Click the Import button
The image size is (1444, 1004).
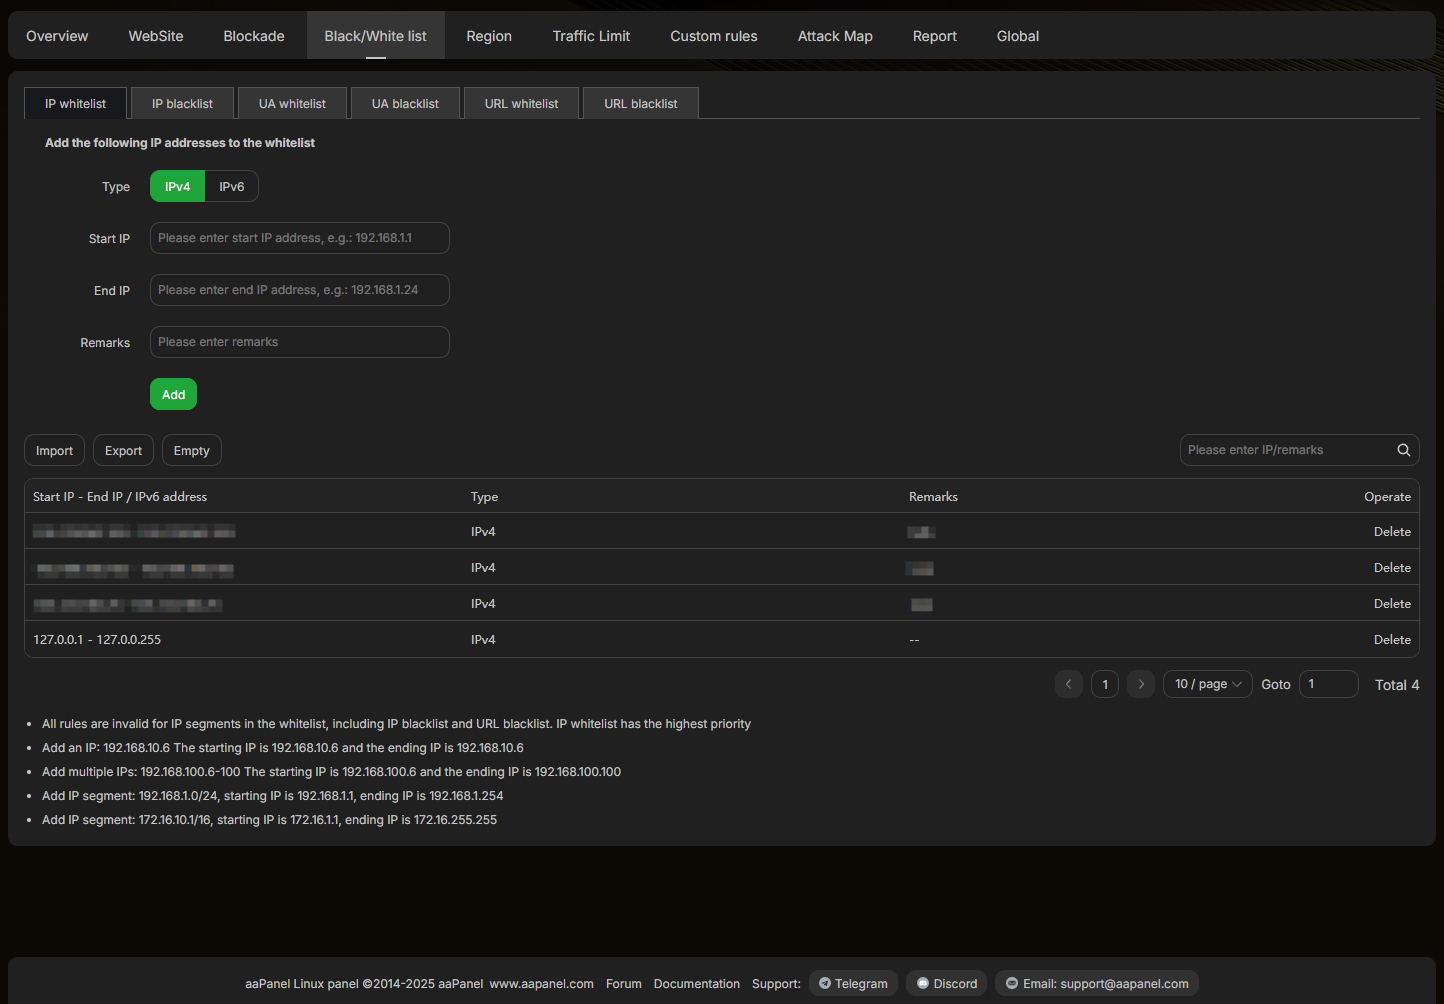tap(54, 451)
